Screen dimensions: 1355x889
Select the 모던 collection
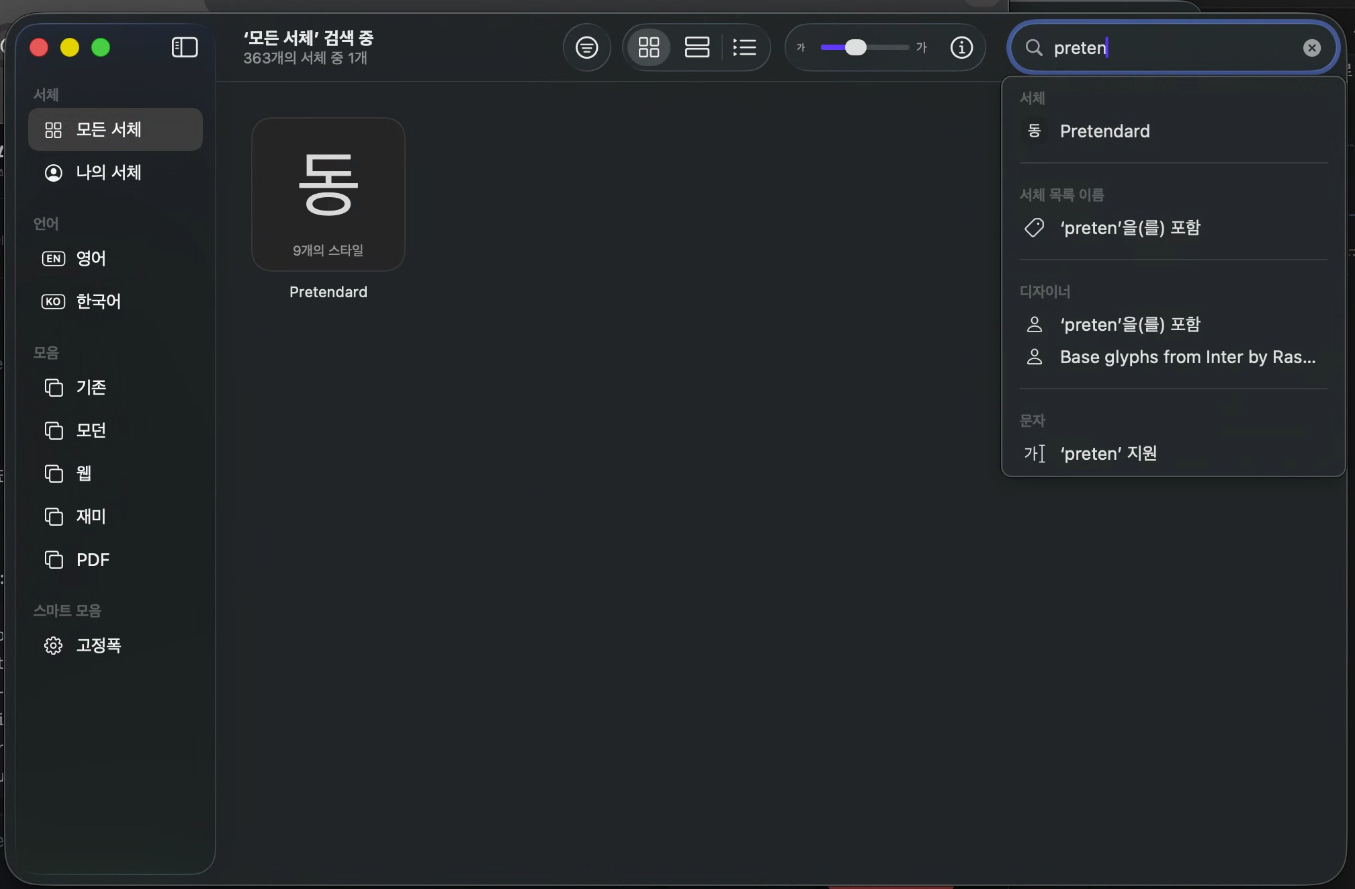click(88, 430)
